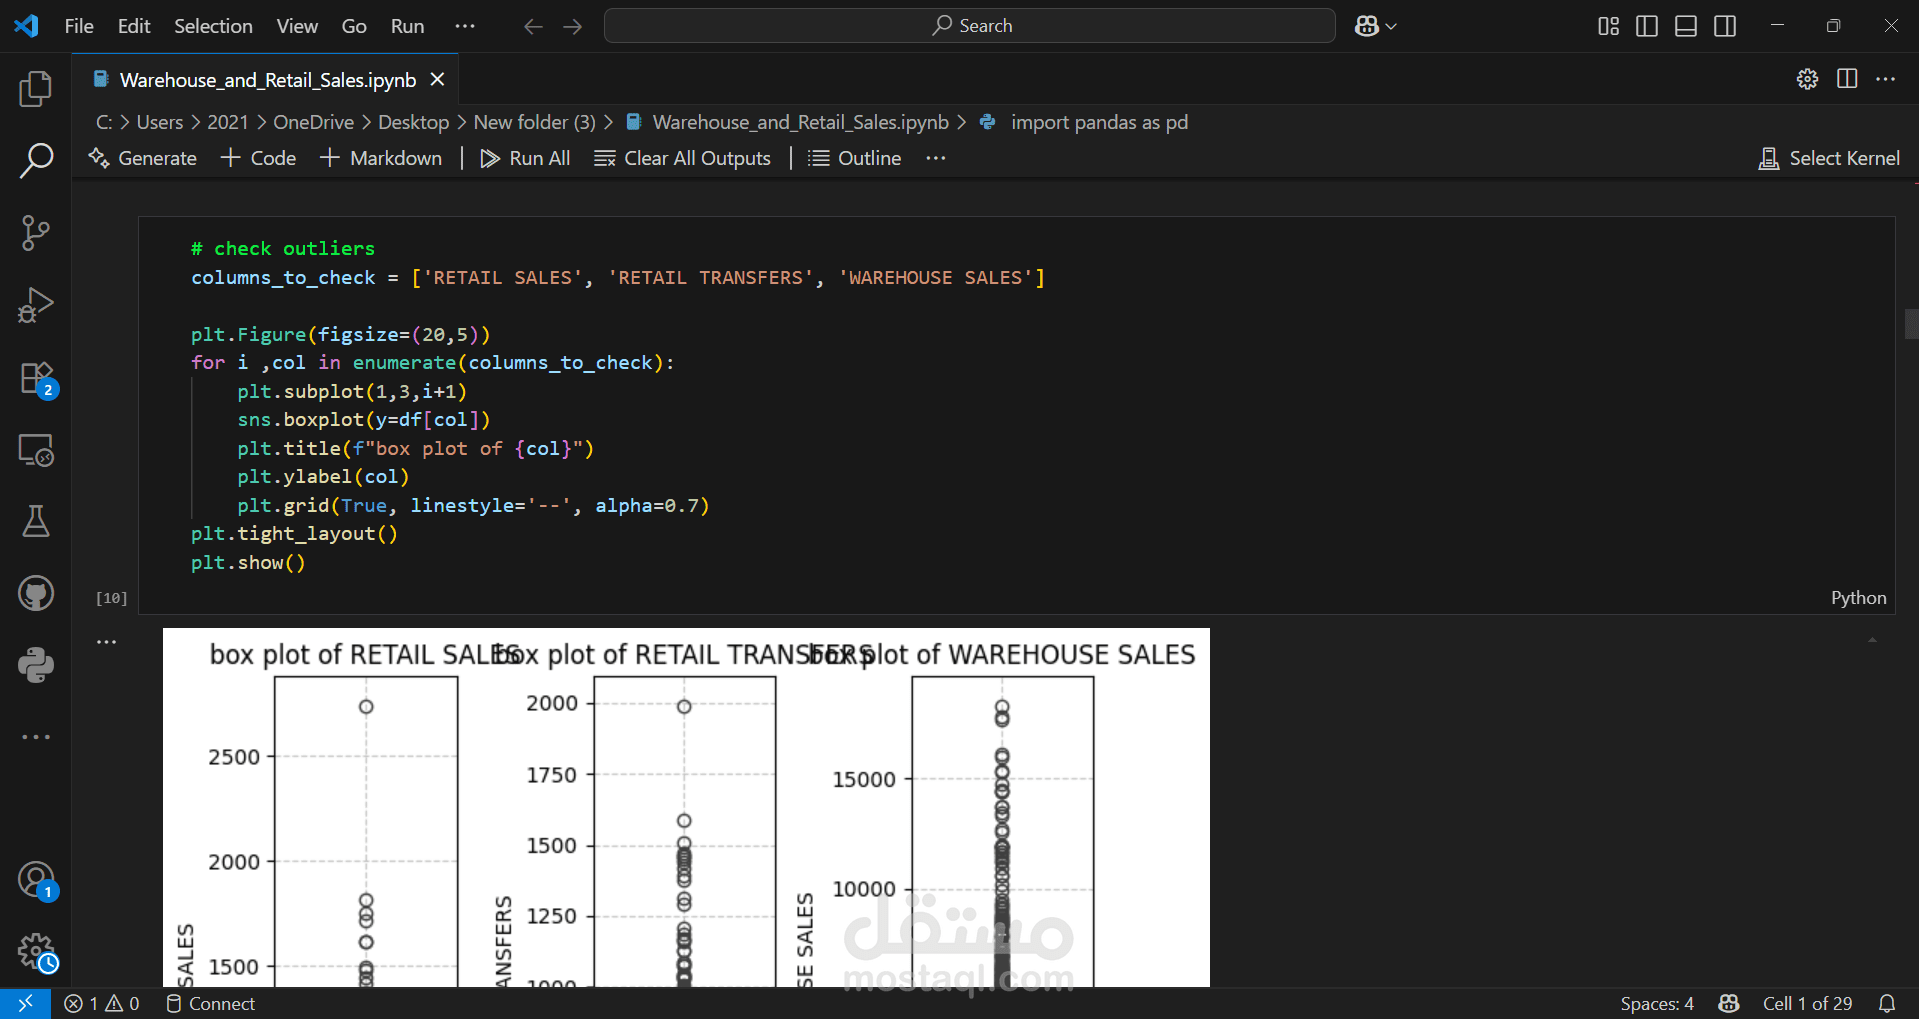Open the Python extension view
Viewport: 1919px width, 1019px height.
36,665
